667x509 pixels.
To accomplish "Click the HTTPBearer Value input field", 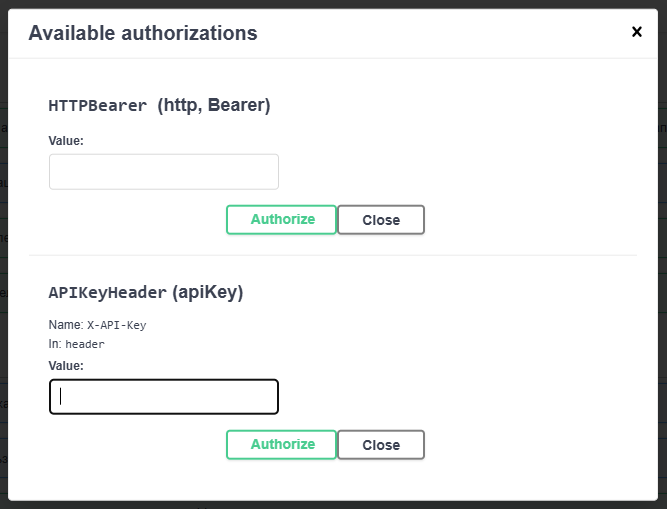I will [x=164, y=172].
